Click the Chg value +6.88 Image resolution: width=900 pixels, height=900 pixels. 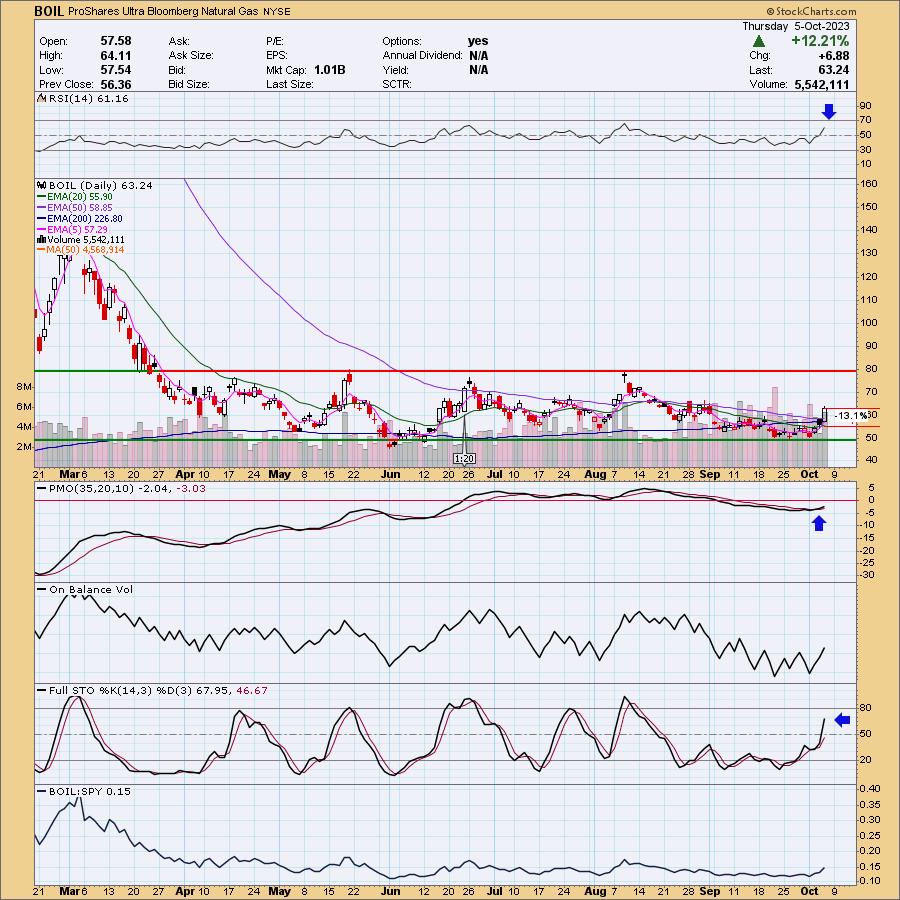coord(835,55)
